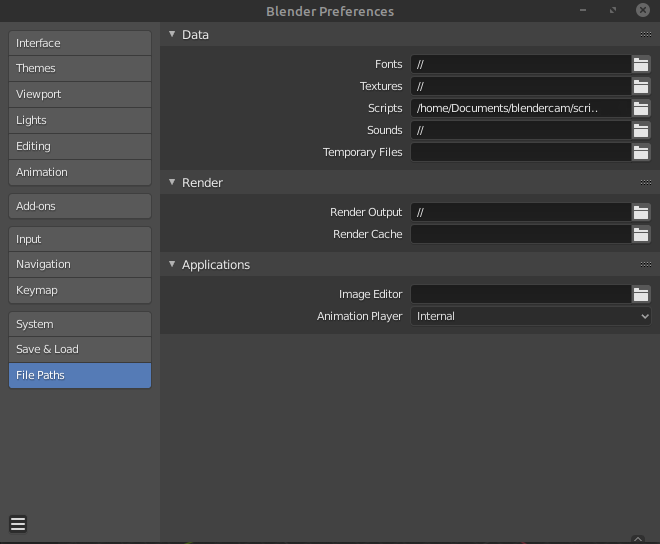Browse file for Image Editor application
Viewport: 660px width, 544px height.
pos(641,294)
